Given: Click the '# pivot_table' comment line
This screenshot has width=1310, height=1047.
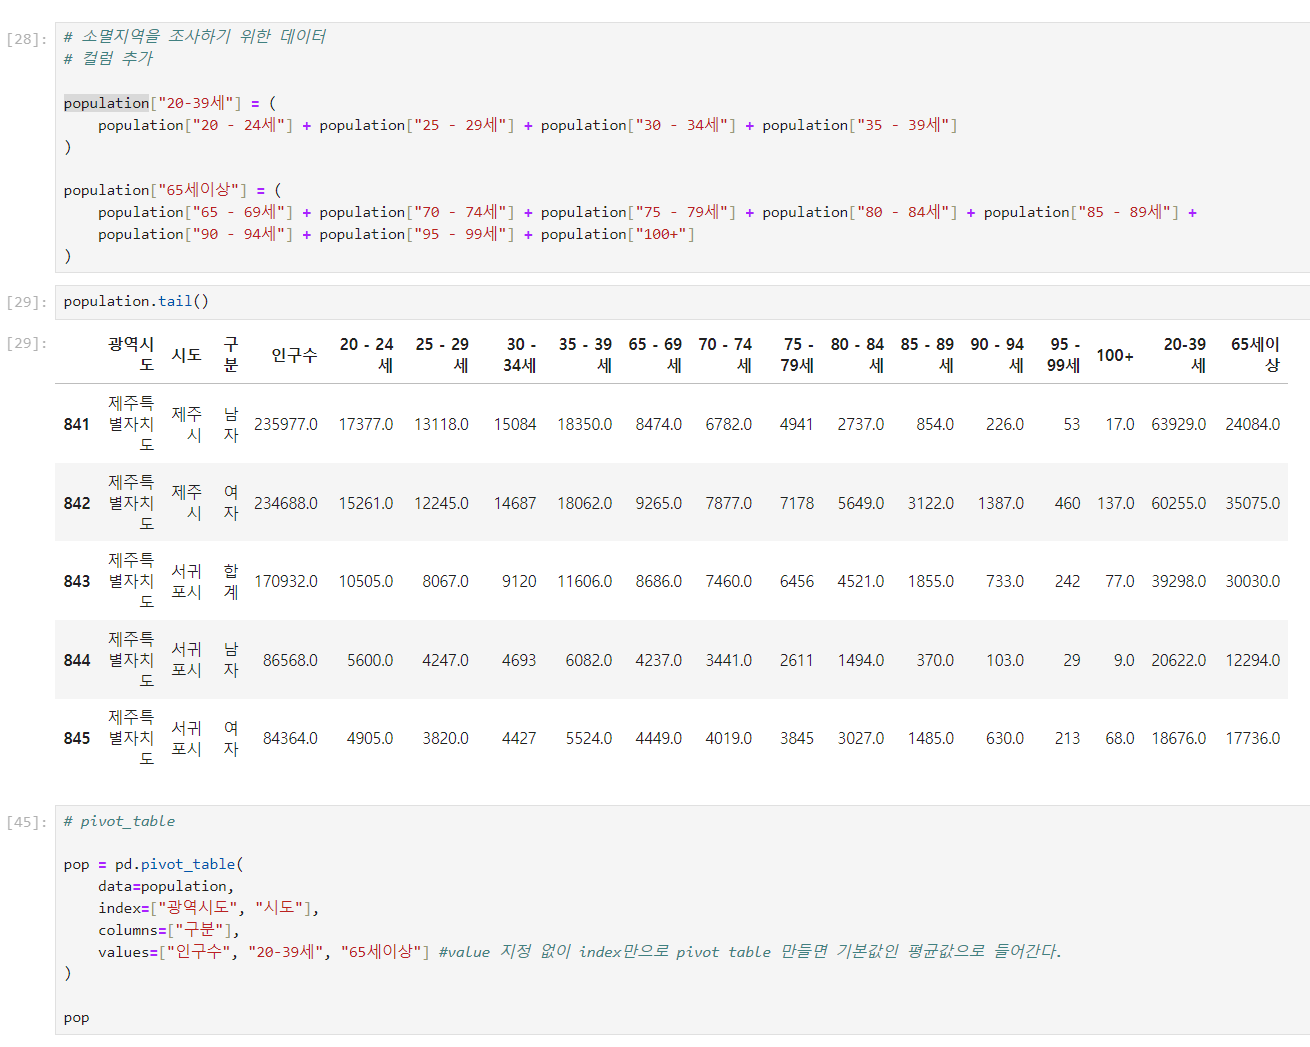Looking at the screenshot, I should click(119, 821).
